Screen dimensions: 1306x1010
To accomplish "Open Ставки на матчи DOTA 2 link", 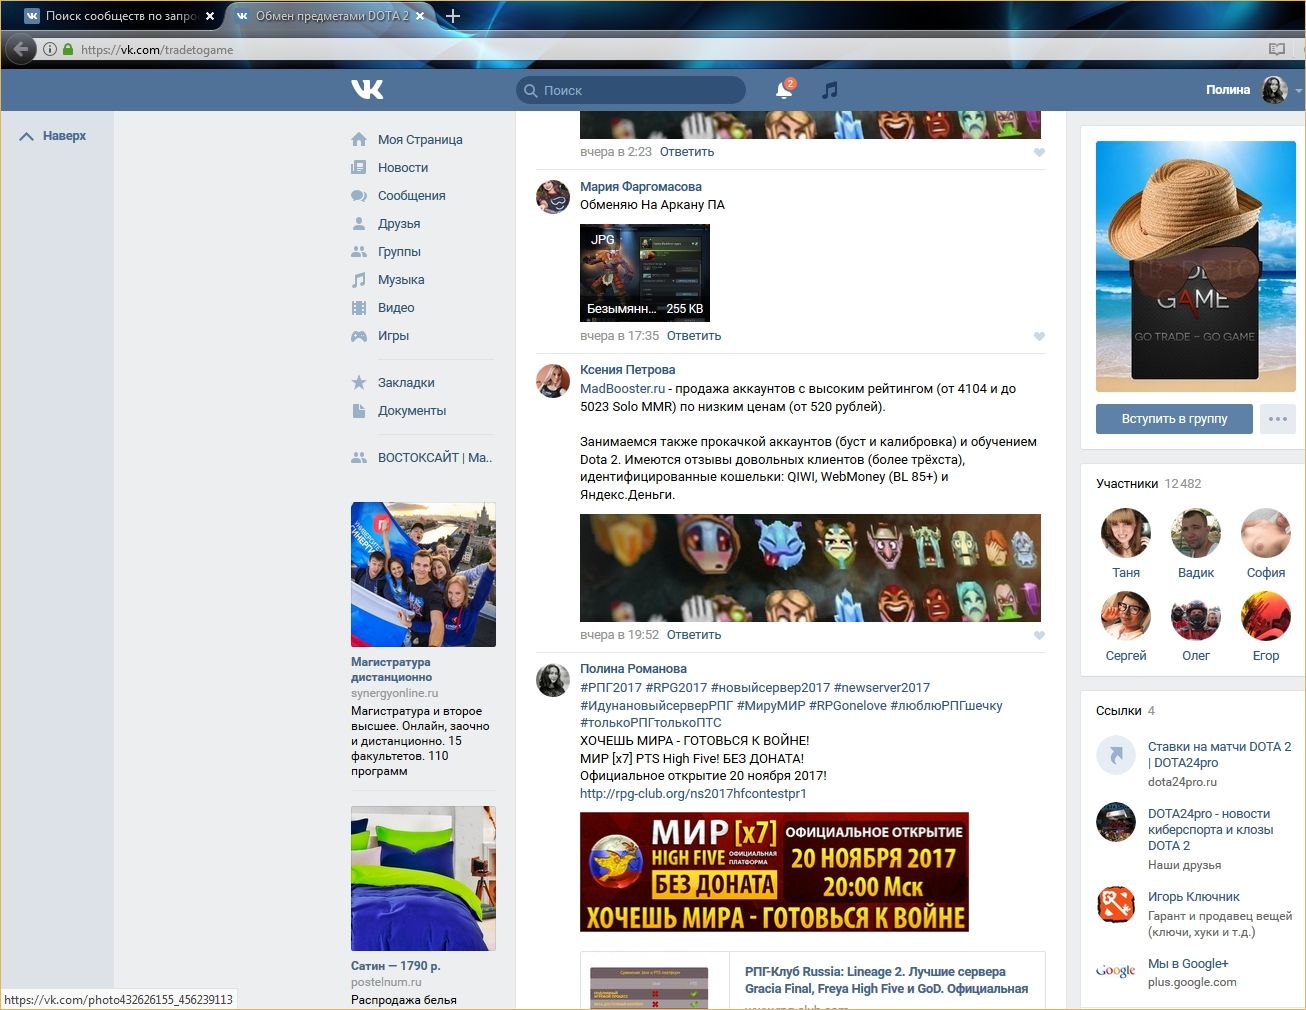I will 1219,755.
